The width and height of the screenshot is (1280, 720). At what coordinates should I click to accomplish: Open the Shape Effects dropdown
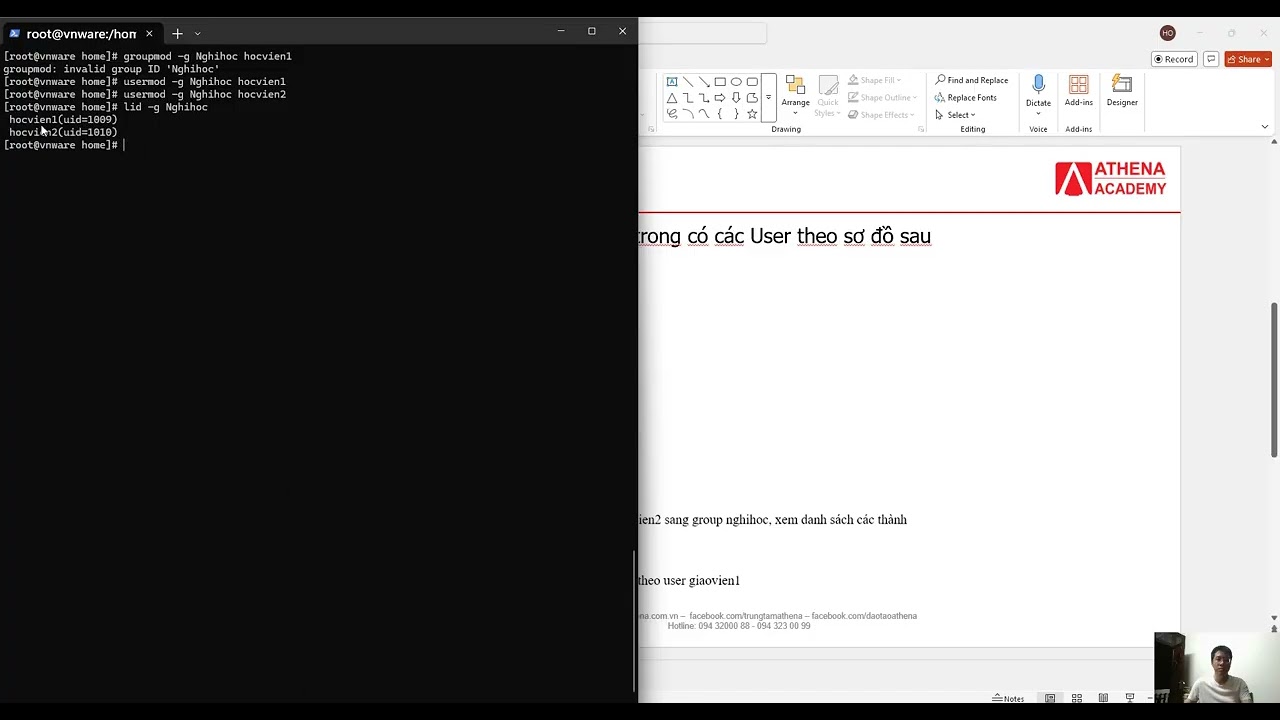click(882, 114)
